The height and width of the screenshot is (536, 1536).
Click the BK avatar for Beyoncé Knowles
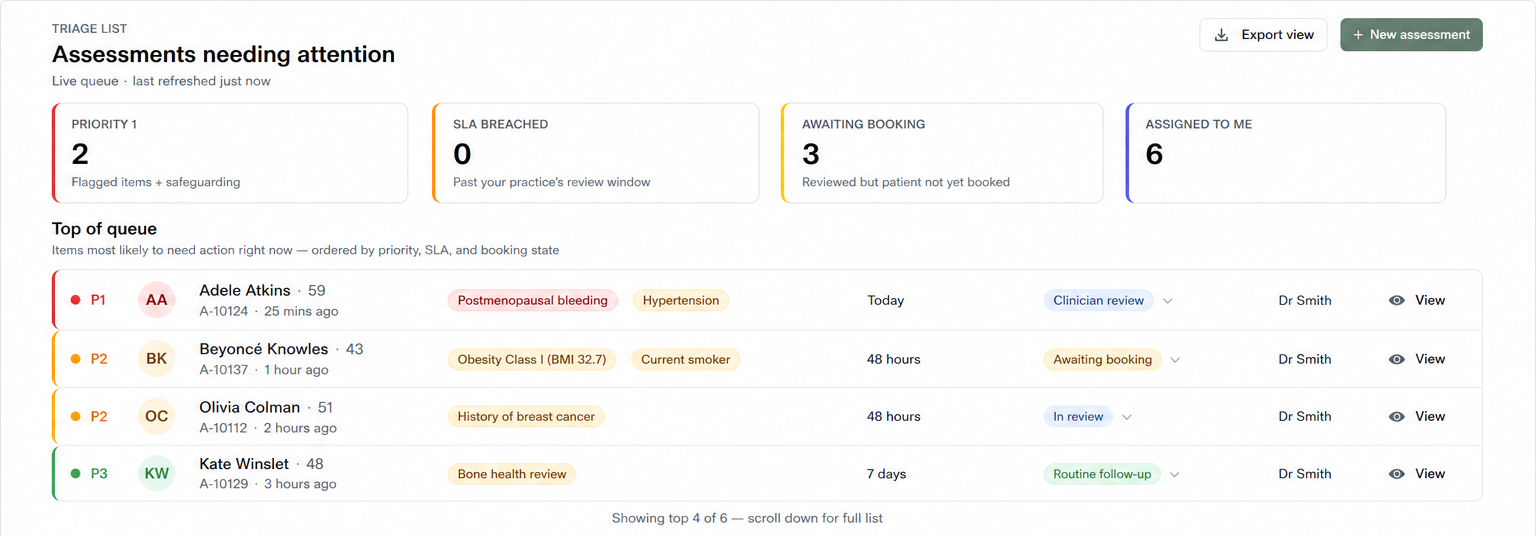pyautogui.click(x=157, y=359)
